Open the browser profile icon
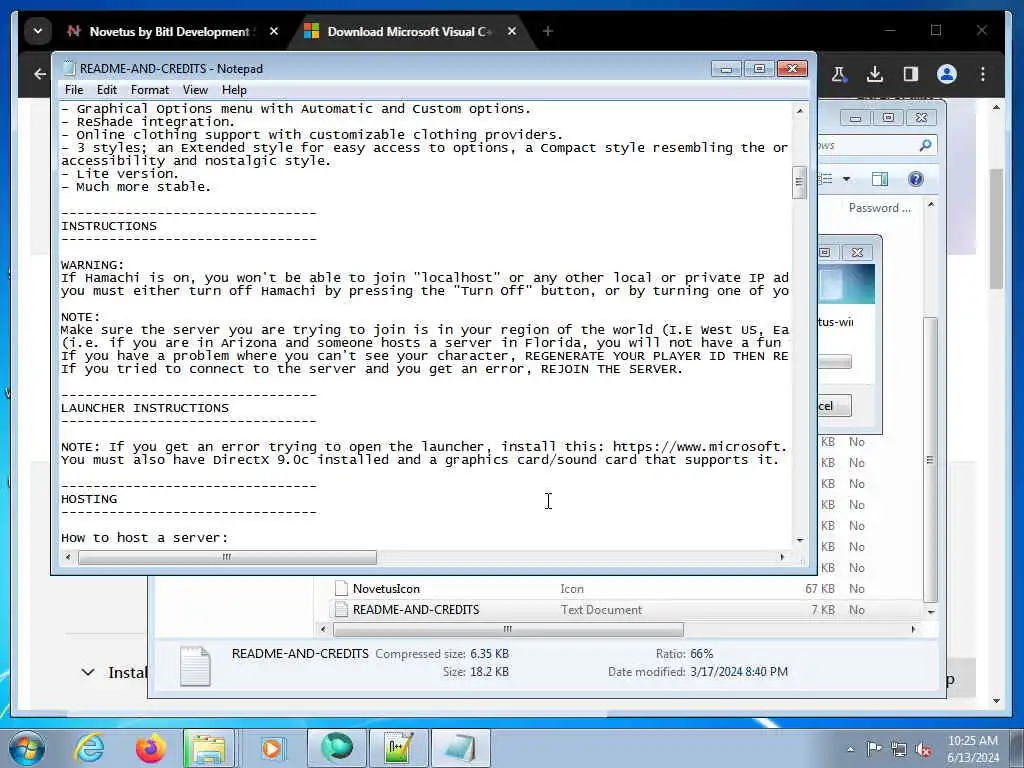 [946, 74]
